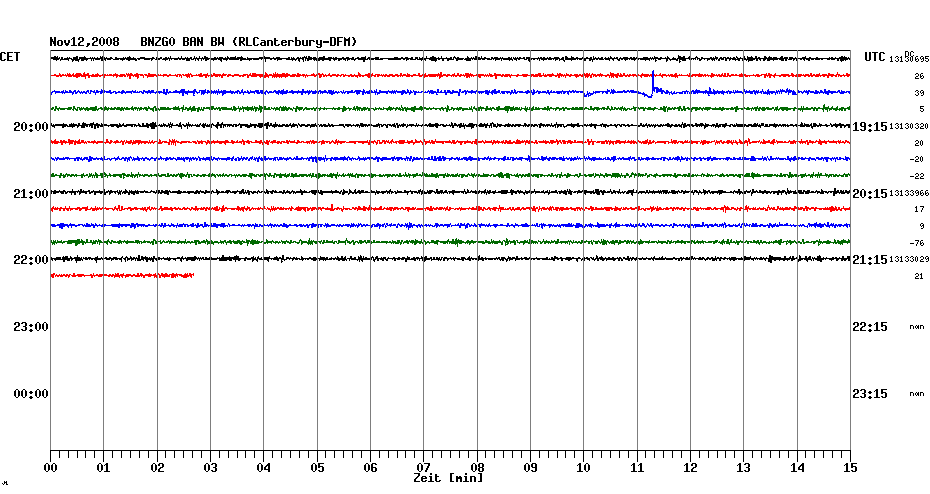Screen dimensions: 930x494
Task: Click the 22:00 CET time label
Action: [x=31, y=260]
